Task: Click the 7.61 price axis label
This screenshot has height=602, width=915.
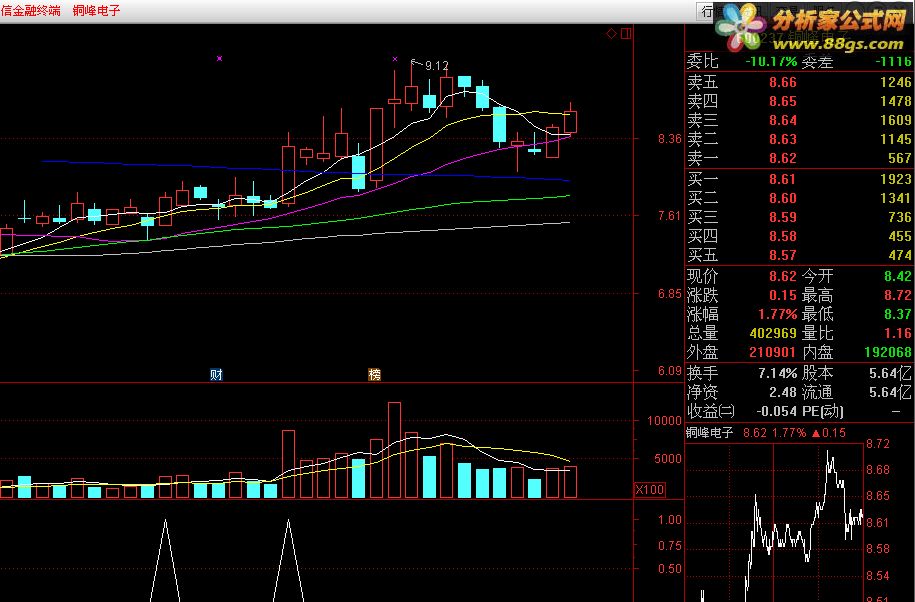Action: pos(669,216)
